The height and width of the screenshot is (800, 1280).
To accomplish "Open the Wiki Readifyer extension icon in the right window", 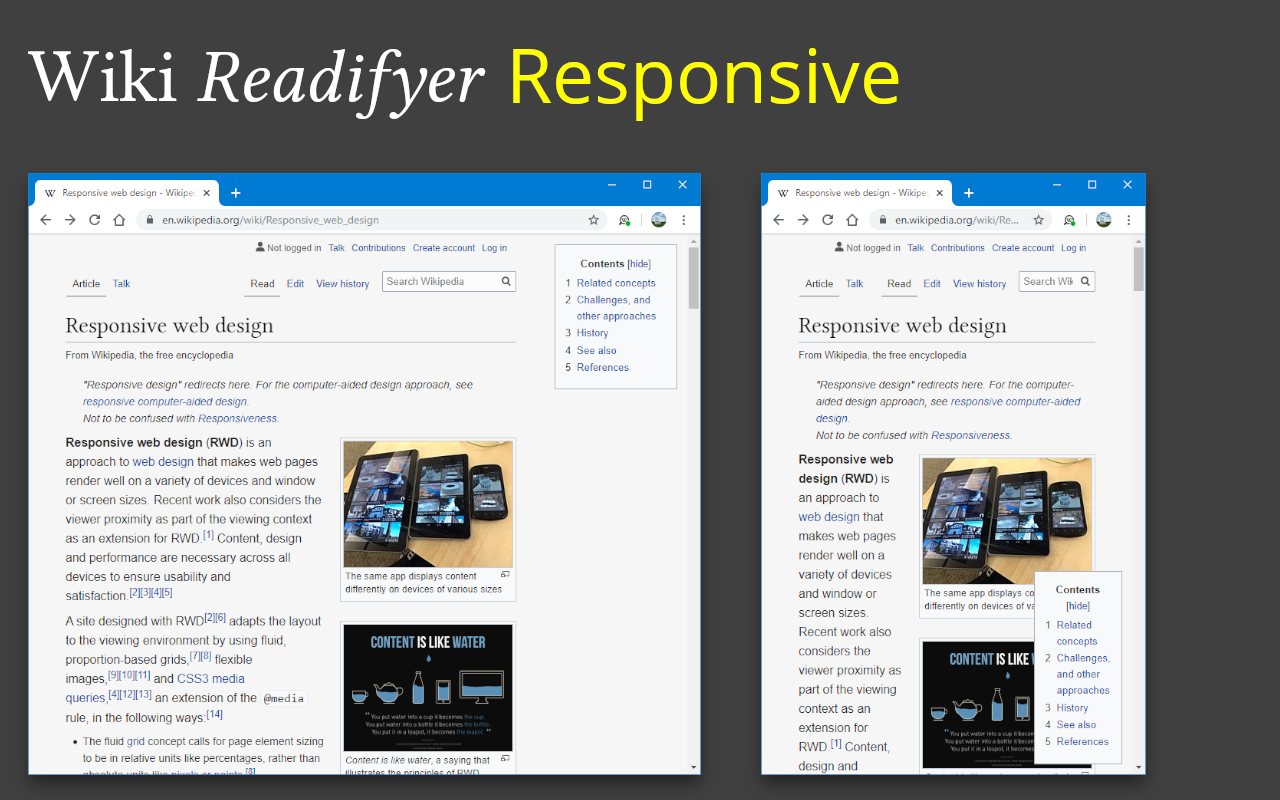I will tap(1070, 220).
